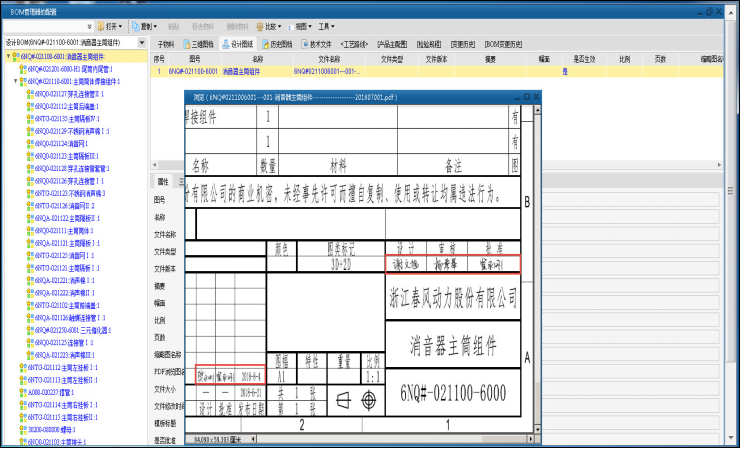Select tree item 6NQ#-021201-6000-H1
The image size is (740, 449).
(x=70, y=69)
